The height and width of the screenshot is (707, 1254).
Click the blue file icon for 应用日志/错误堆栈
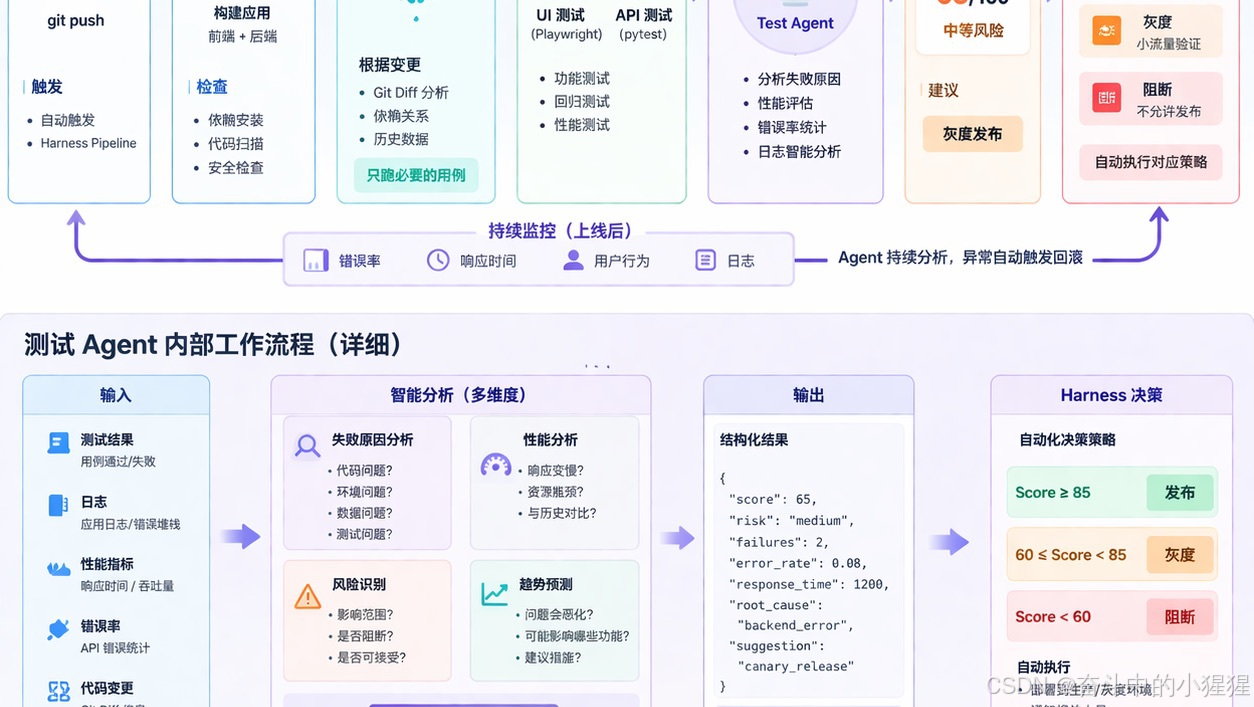(x=58, y=505)
